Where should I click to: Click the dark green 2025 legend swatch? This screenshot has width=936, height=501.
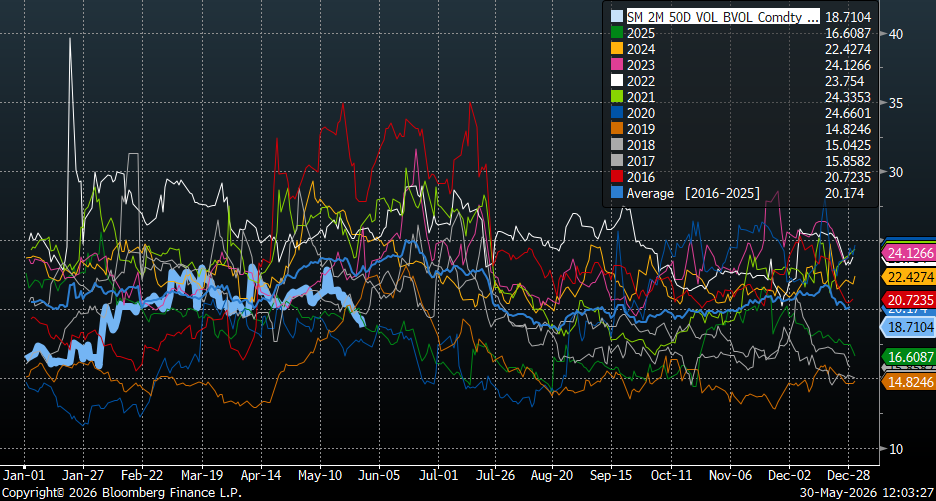coord(615,33)
